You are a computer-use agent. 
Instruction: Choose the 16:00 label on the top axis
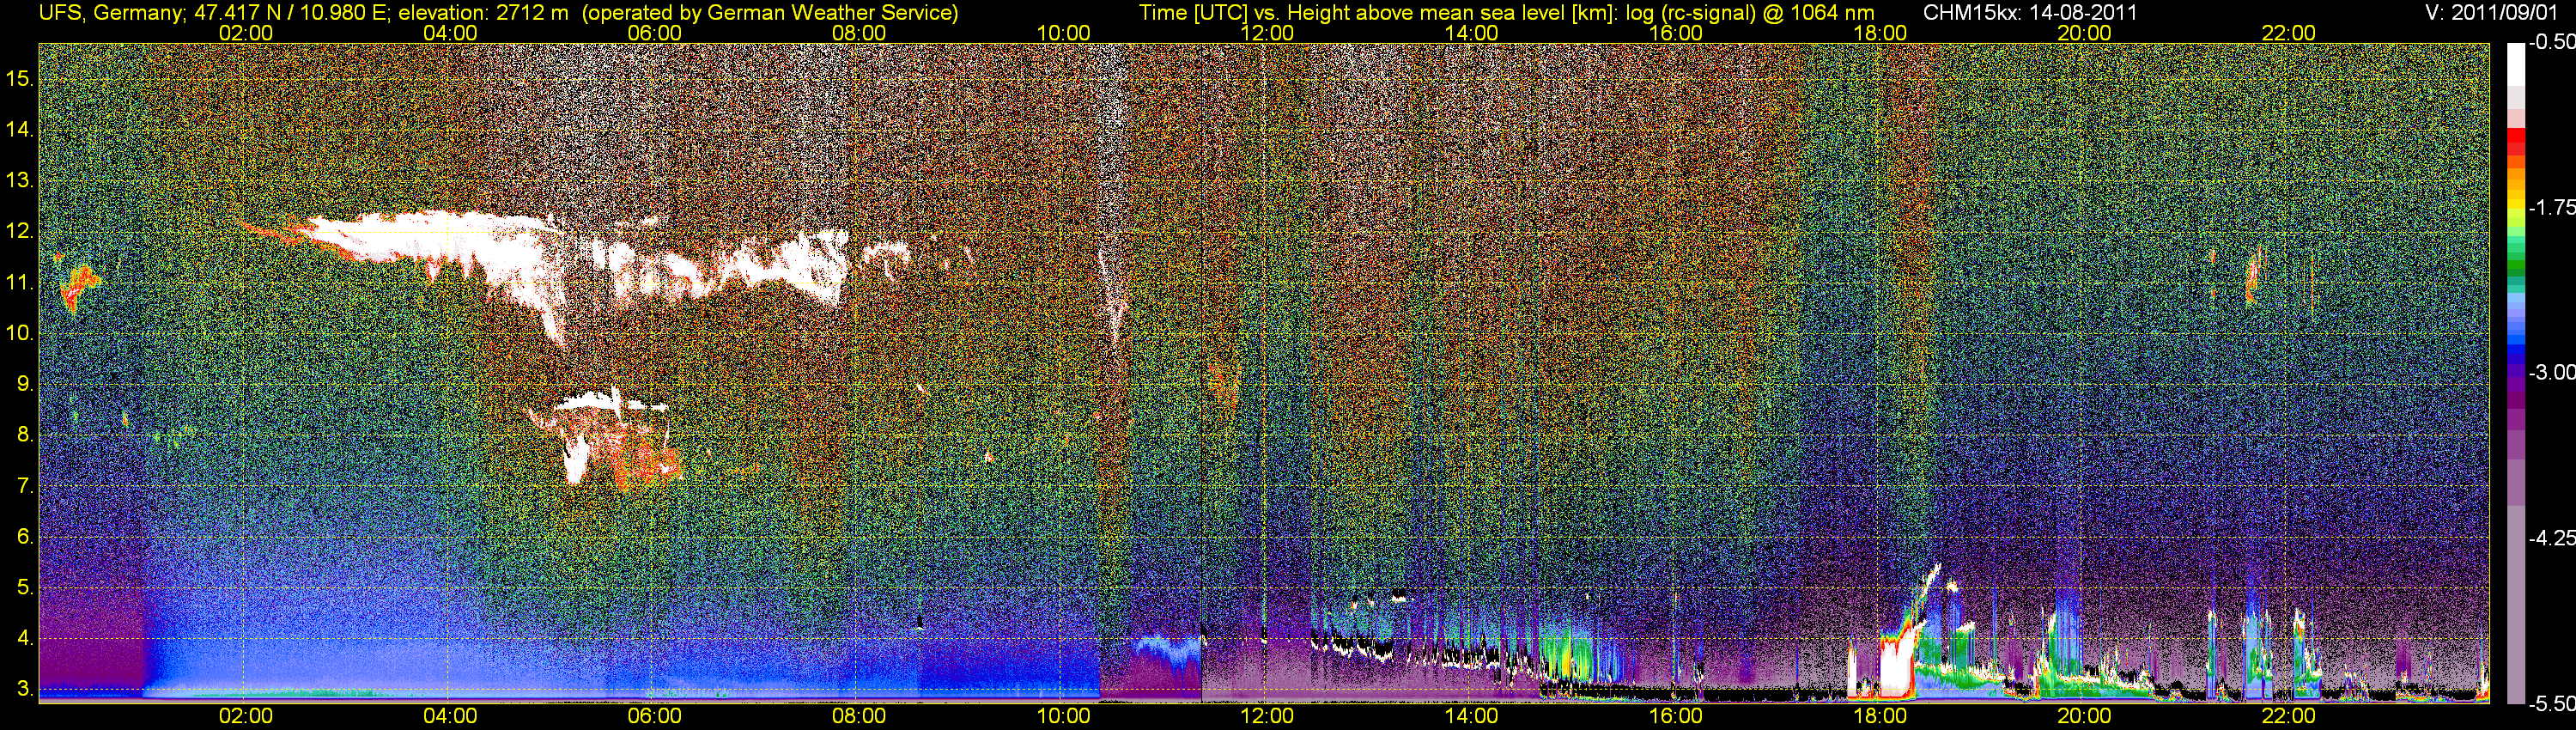1676,33
